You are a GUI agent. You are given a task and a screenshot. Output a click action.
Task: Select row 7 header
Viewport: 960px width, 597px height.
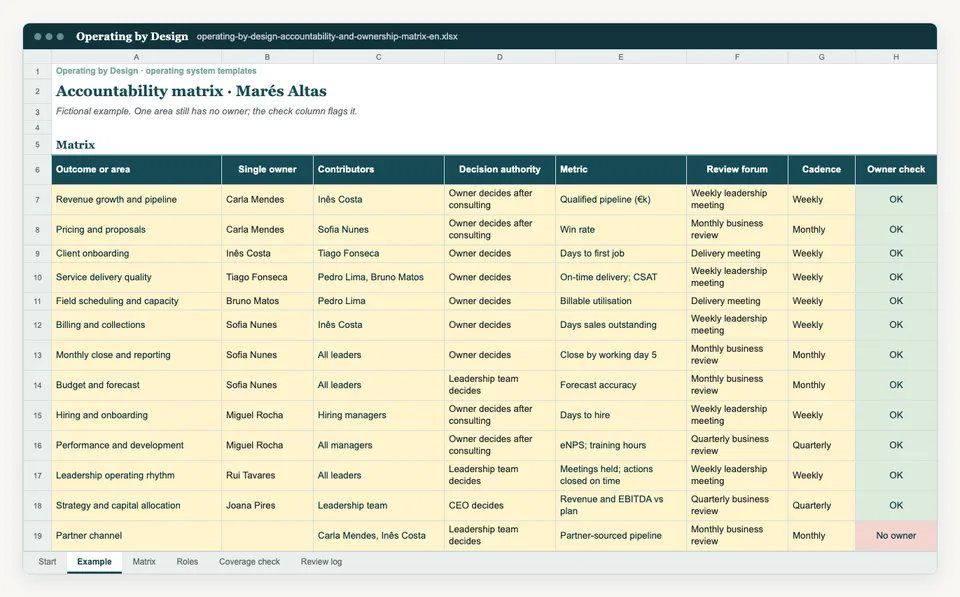(37, 200)
